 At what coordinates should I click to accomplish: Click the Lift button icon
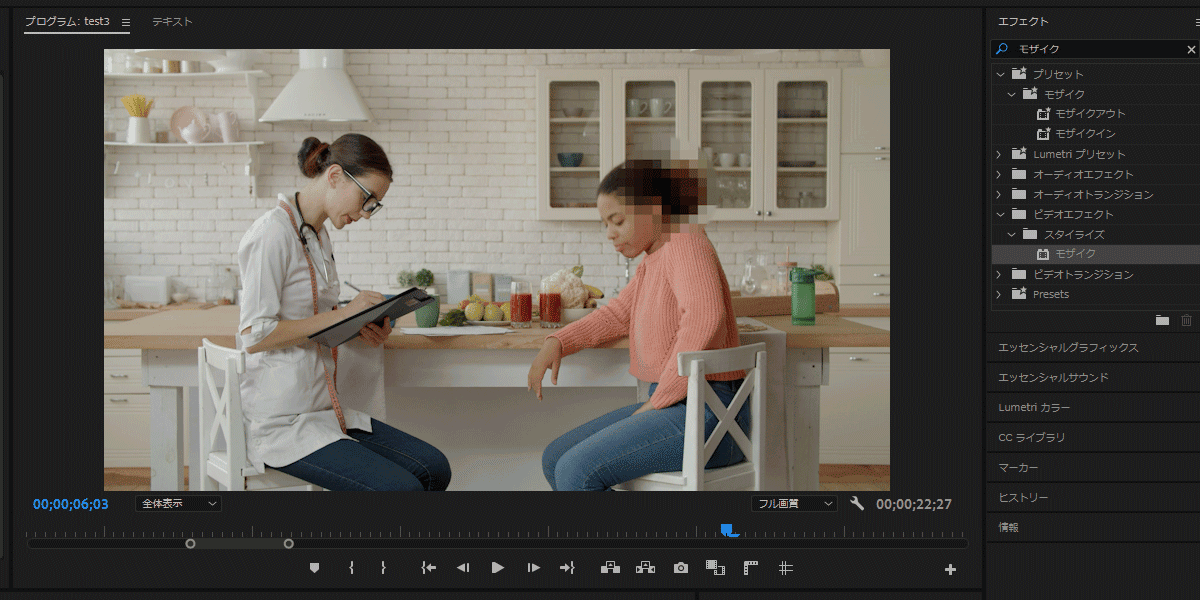click(610, 568)
